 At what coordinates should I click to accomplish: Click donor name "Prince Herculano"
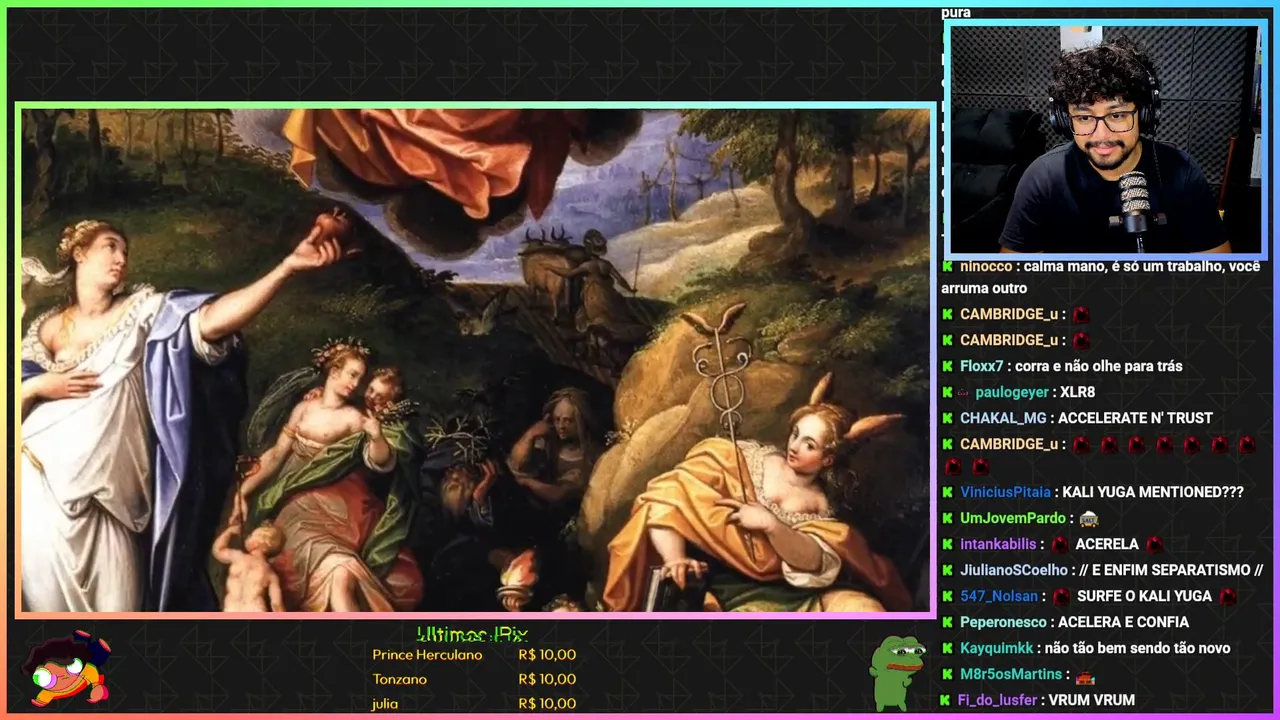tap(427, 655)
